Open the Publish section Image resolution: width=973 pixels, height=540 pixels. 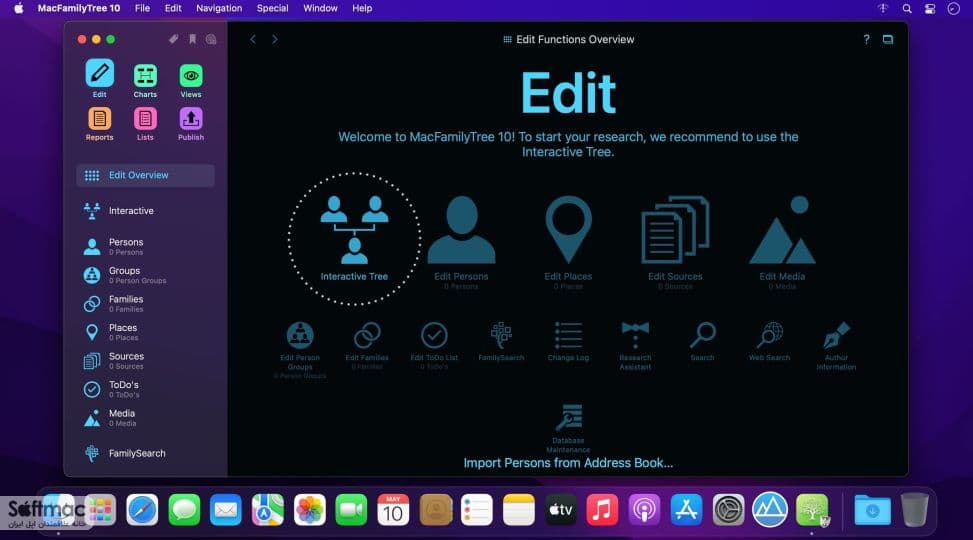coord(191,124)
